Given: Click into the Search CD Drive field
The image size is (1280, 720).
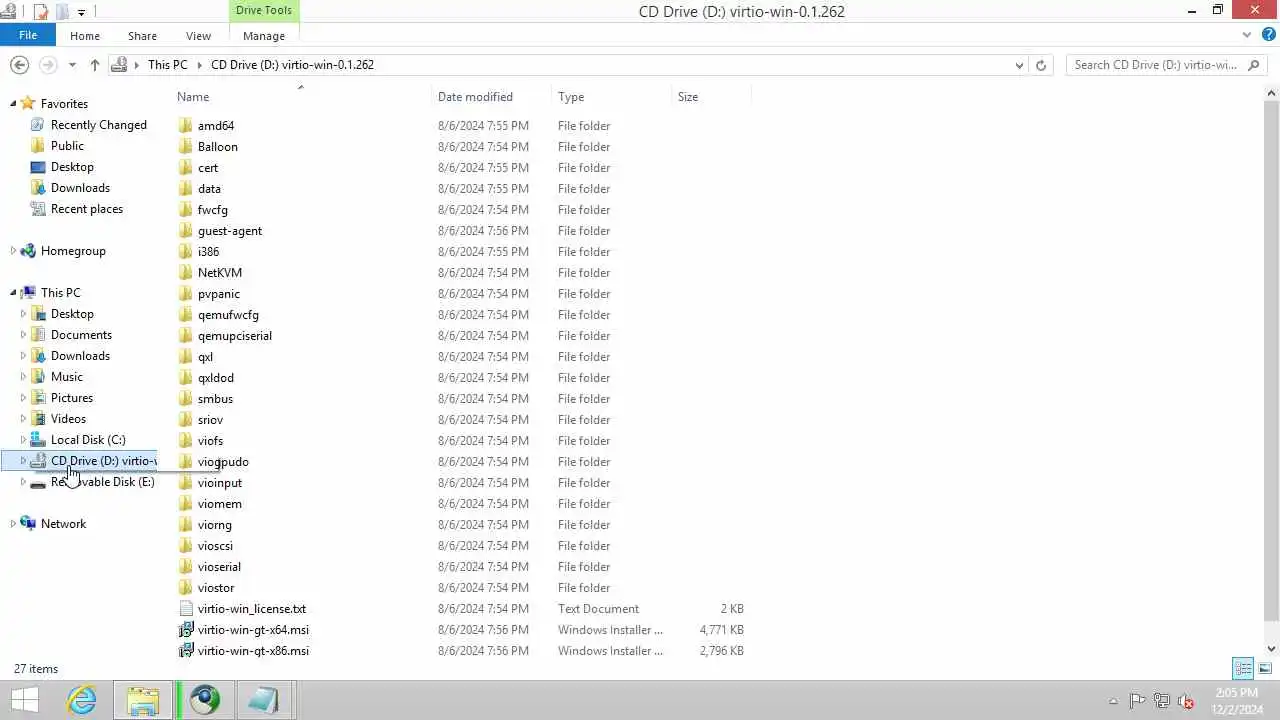Looking at the screenshot, I should (x=1155, y=65).
